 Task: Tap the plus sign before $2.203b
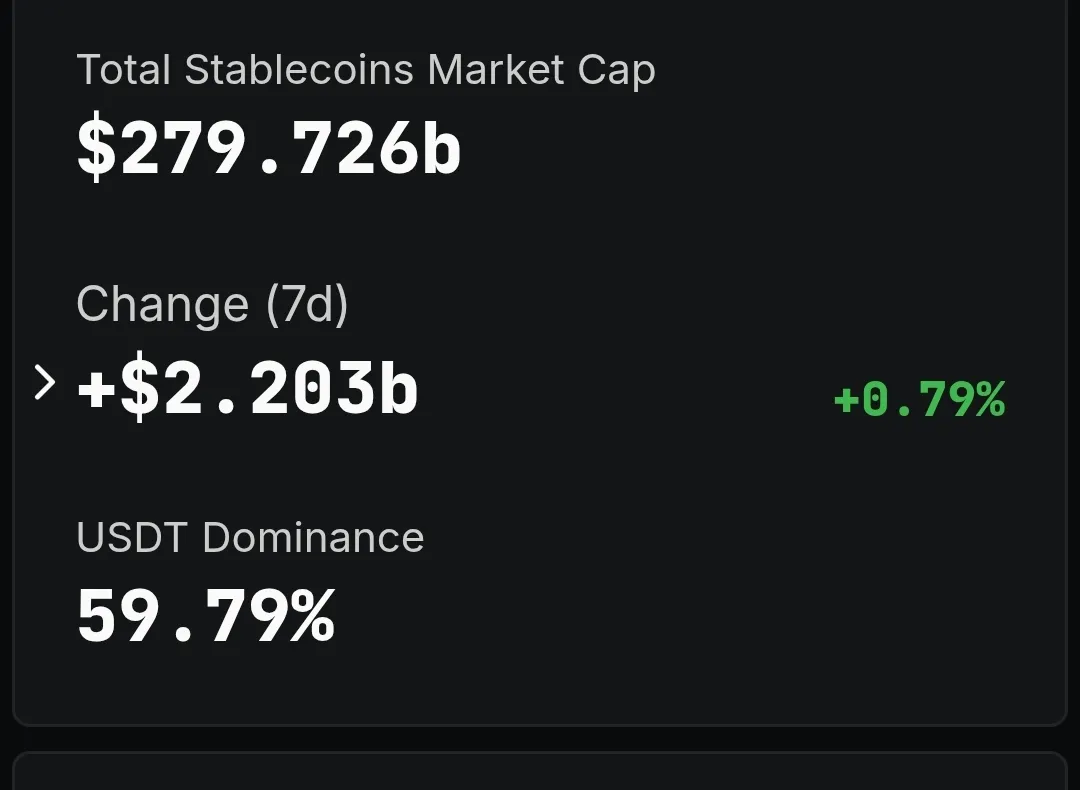tap(97, 389)
